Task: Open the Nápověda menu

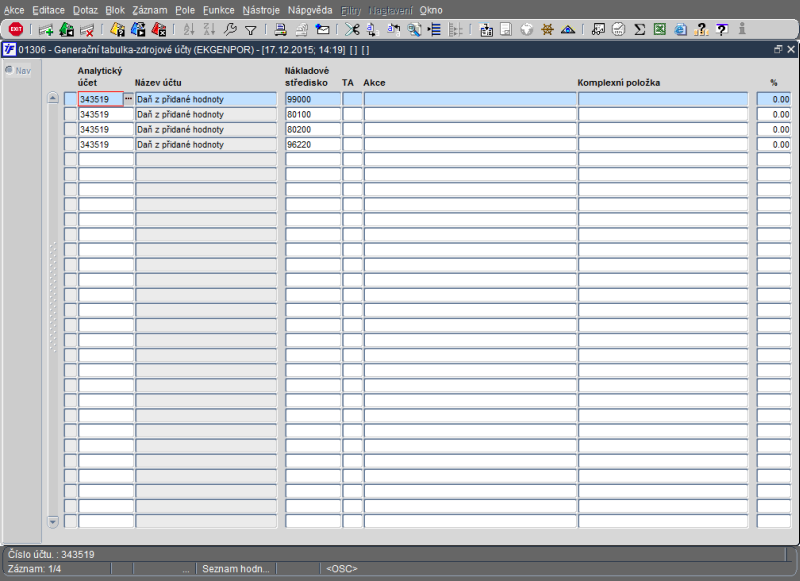Action: 310,10
